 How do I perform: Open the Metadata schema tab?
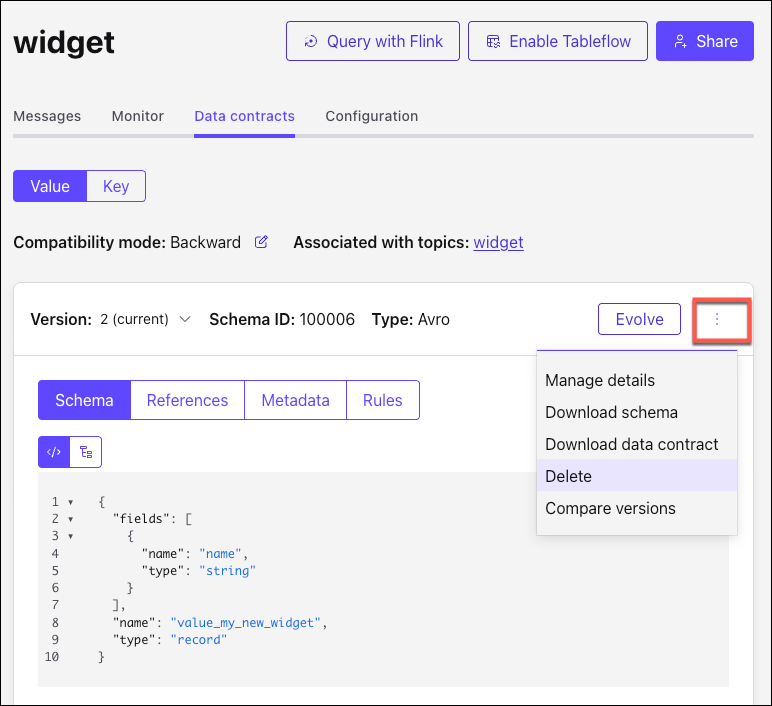coord(295,400)
